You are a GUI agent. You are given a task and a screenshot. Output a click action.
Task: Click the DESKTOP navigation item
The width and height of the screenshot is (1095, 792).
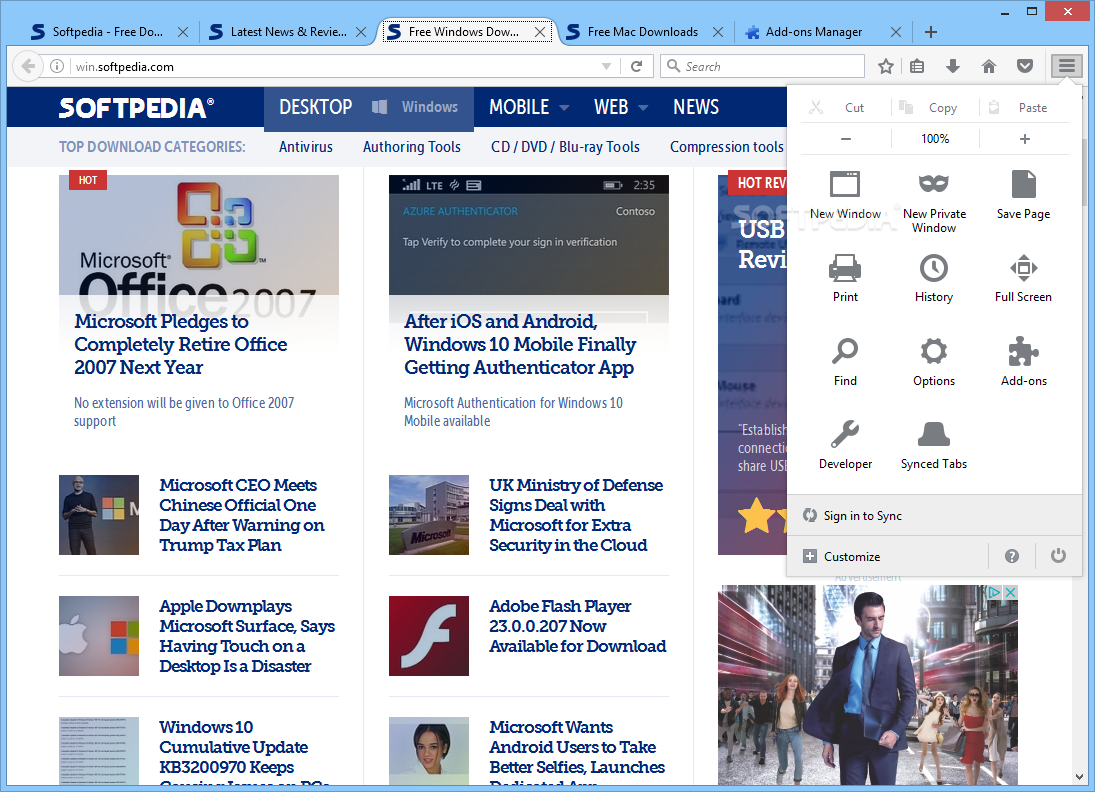(316, 107)
